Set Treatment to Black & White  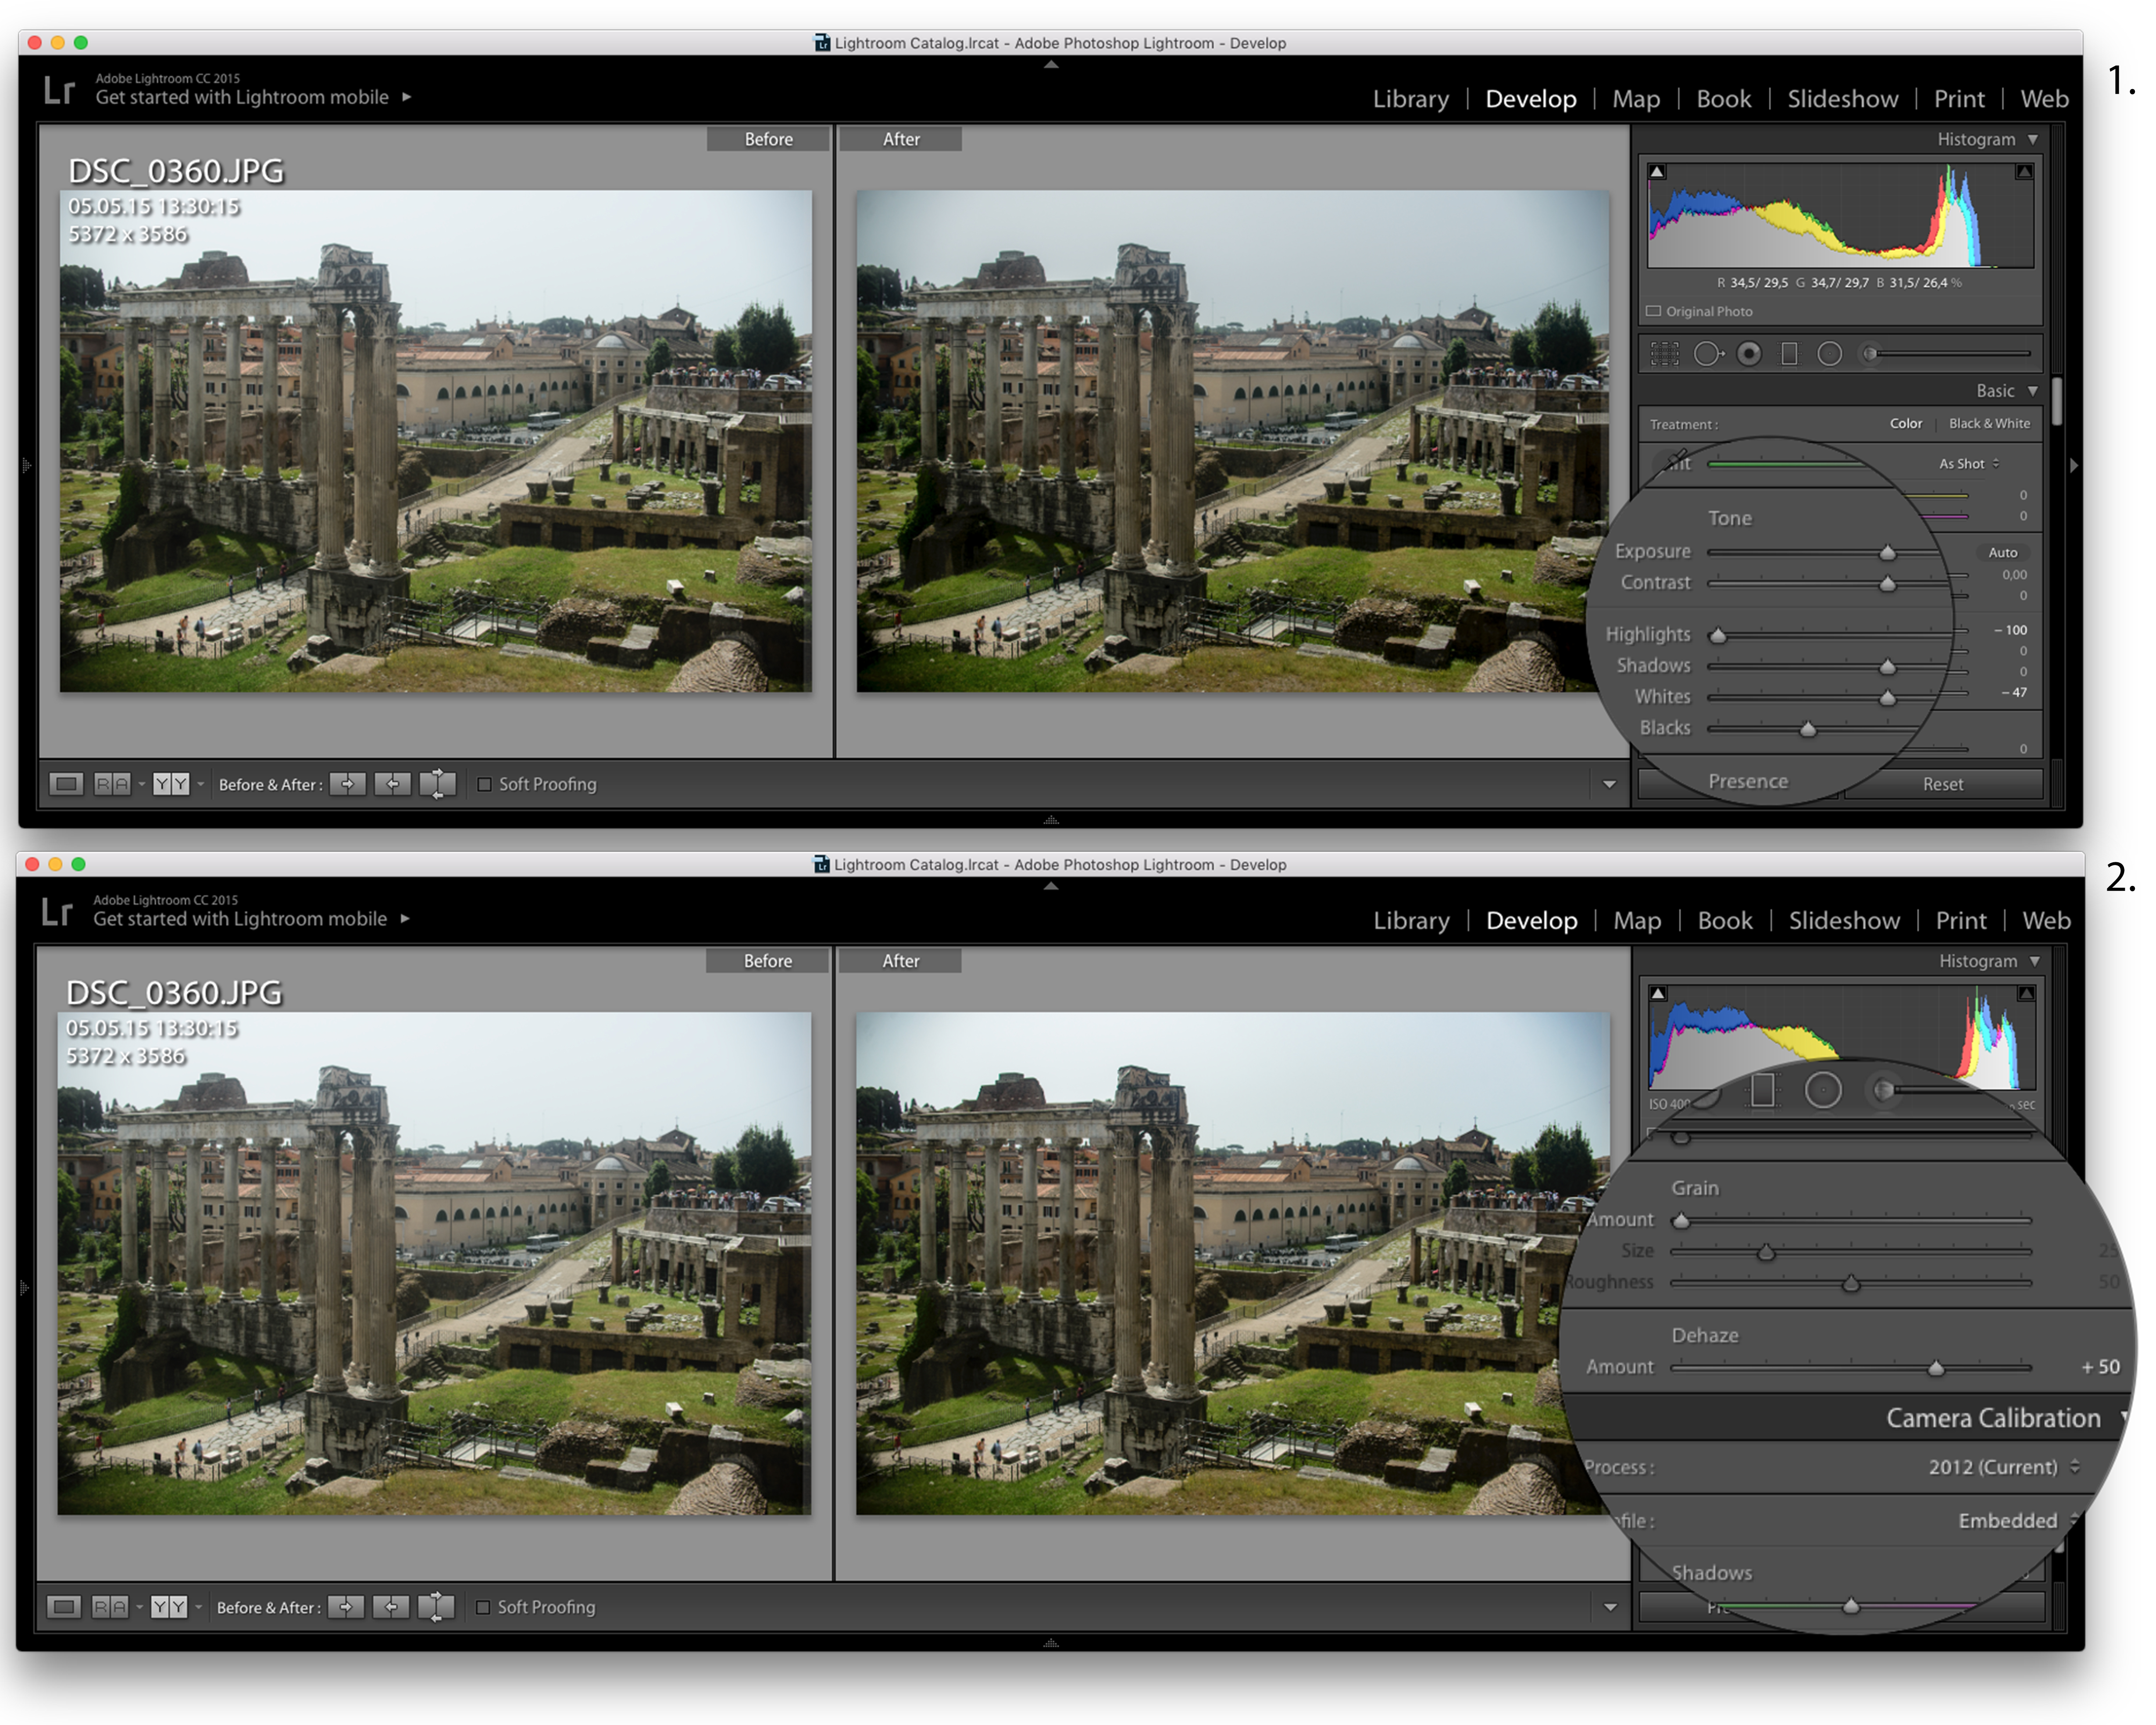pos(1989,424)
